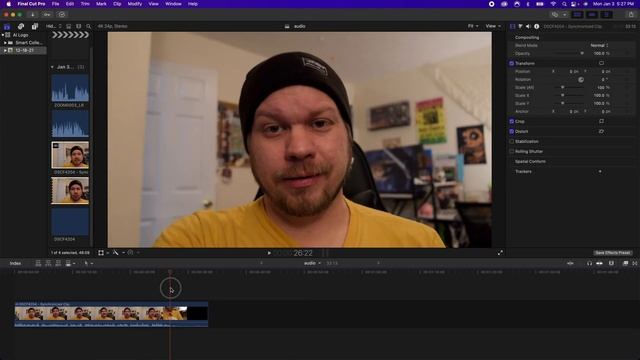Open the timeline Index button
The height and width of the screenshot is (360, 640).
(15, 264)
